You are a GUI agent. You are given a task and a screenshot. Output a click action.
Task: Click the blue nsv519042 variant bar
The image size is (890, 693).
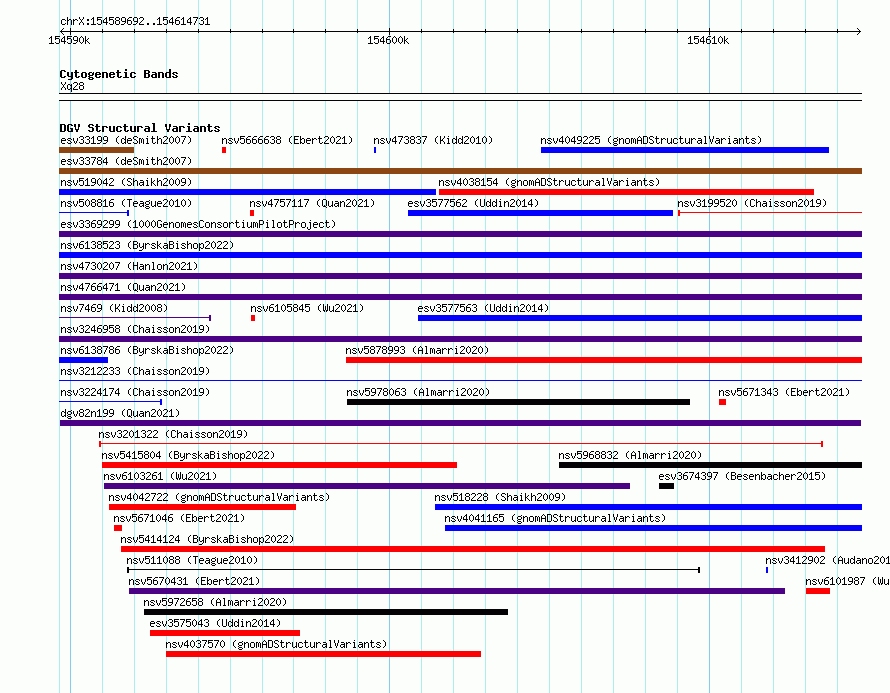[247, 192]
